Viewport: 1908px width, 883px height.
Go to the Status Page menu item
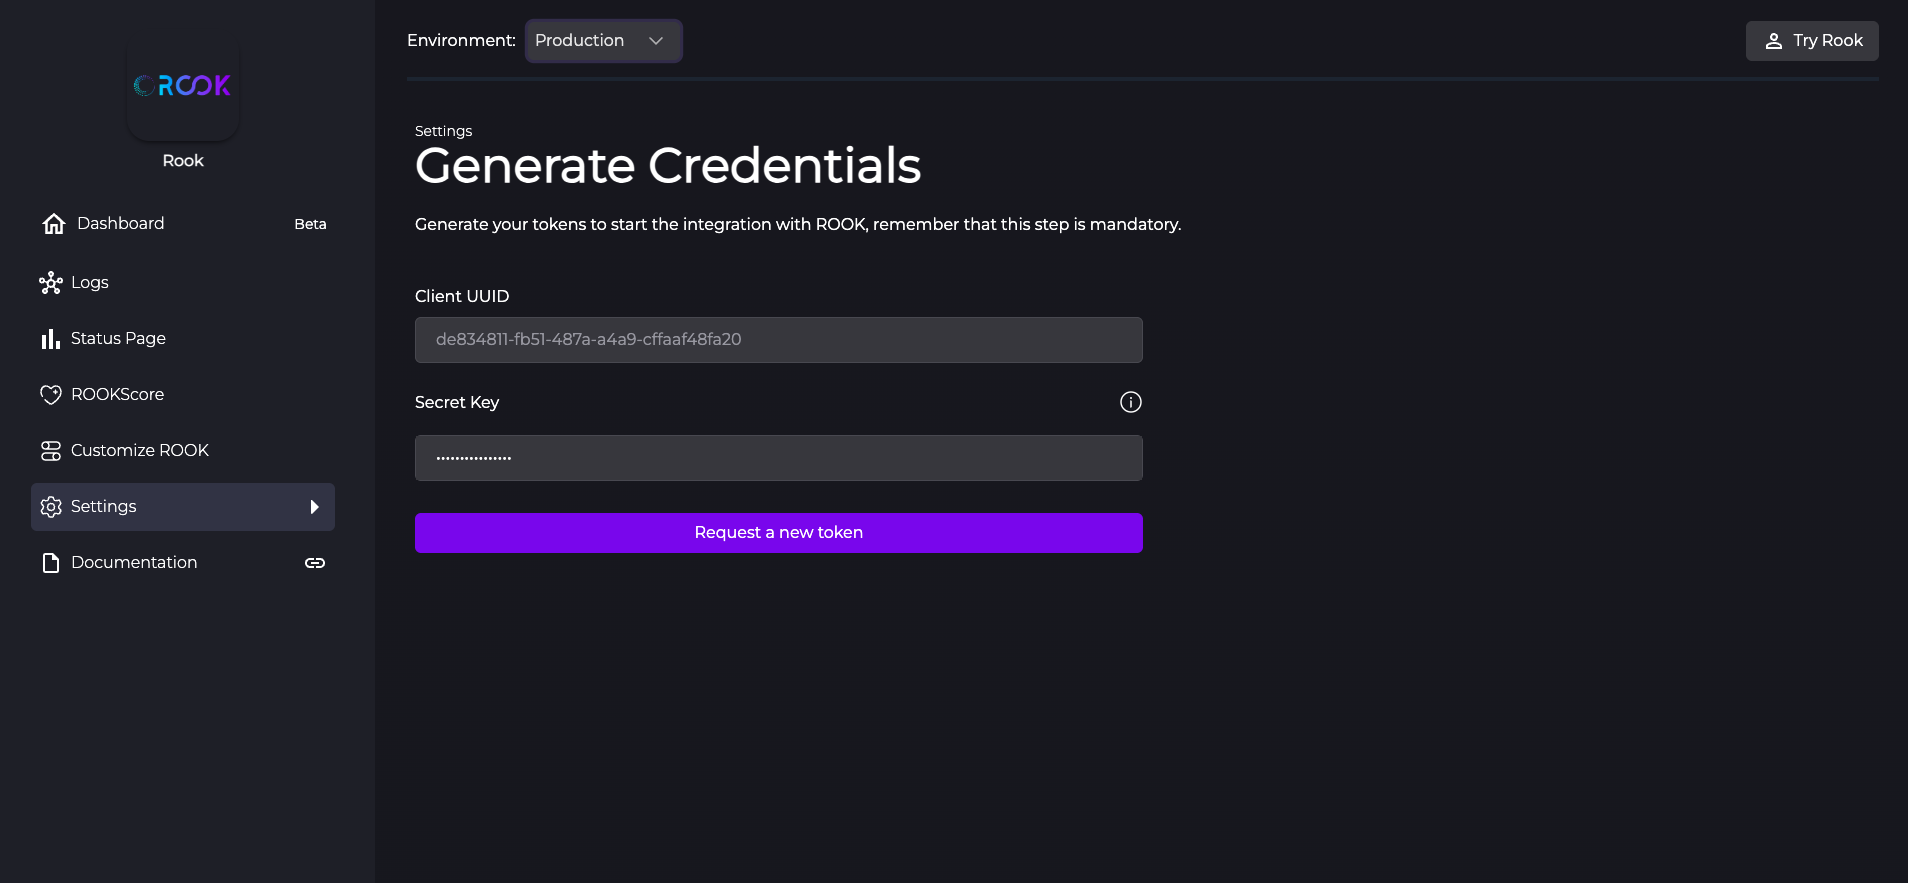118,339
